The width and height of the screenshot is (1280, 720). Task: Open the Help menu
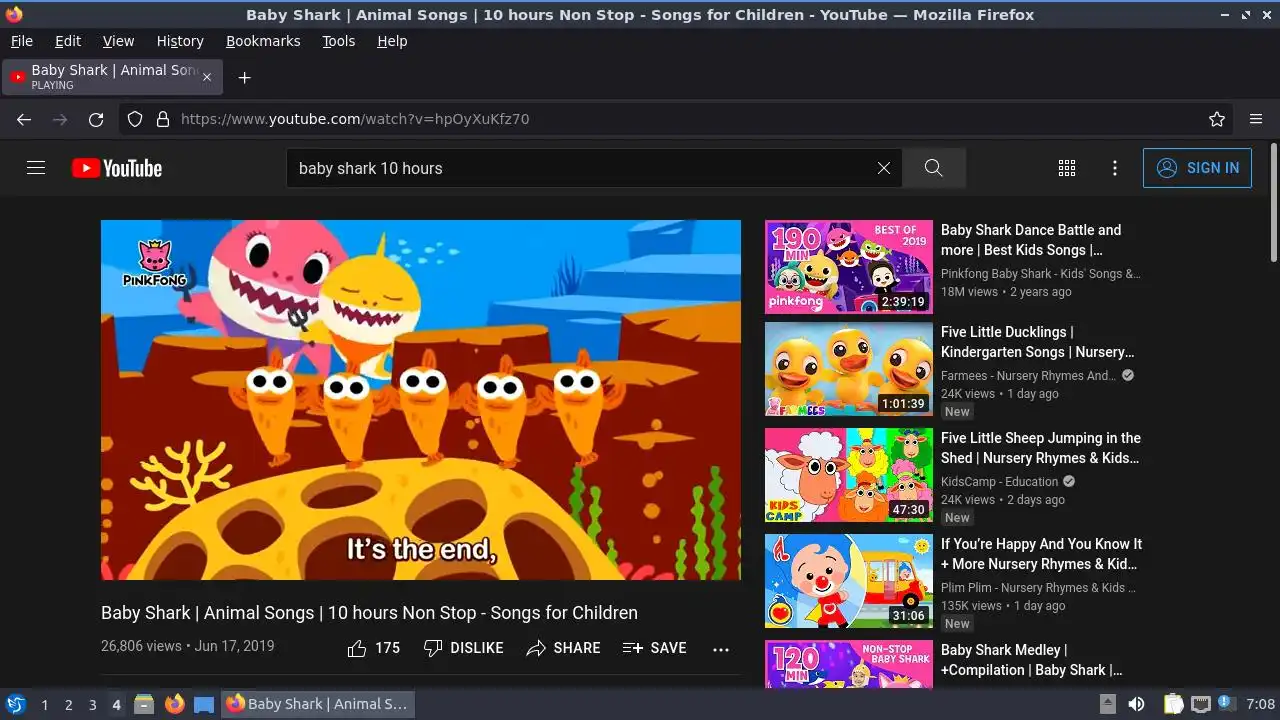(x=392, y=41)
